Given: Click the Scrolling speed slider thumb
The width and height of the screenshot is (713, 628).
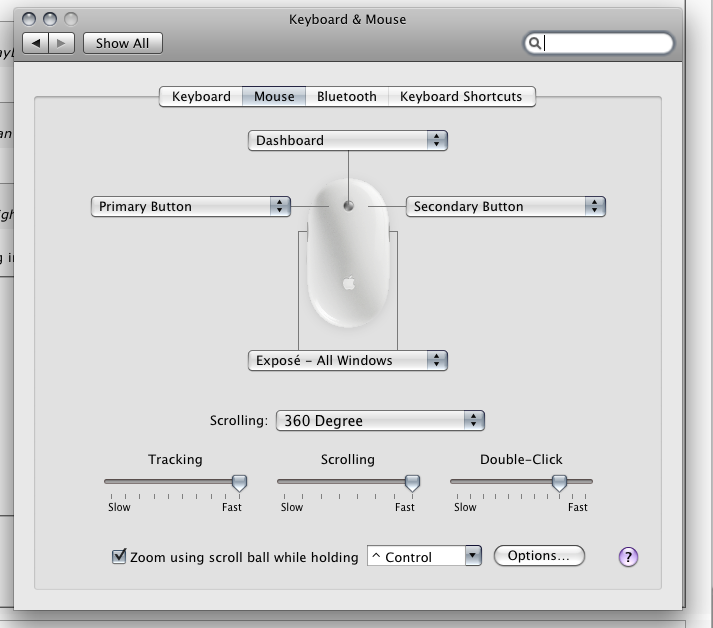Looking at the screenshot, I should [x=412, y=483].
